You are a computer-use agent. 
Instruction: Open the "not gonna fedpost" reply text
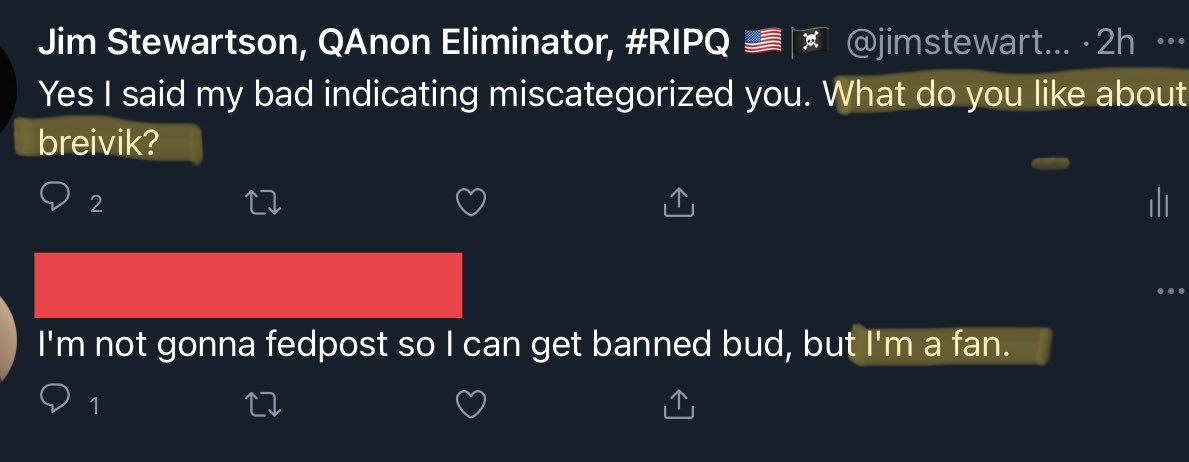[440, 347]
